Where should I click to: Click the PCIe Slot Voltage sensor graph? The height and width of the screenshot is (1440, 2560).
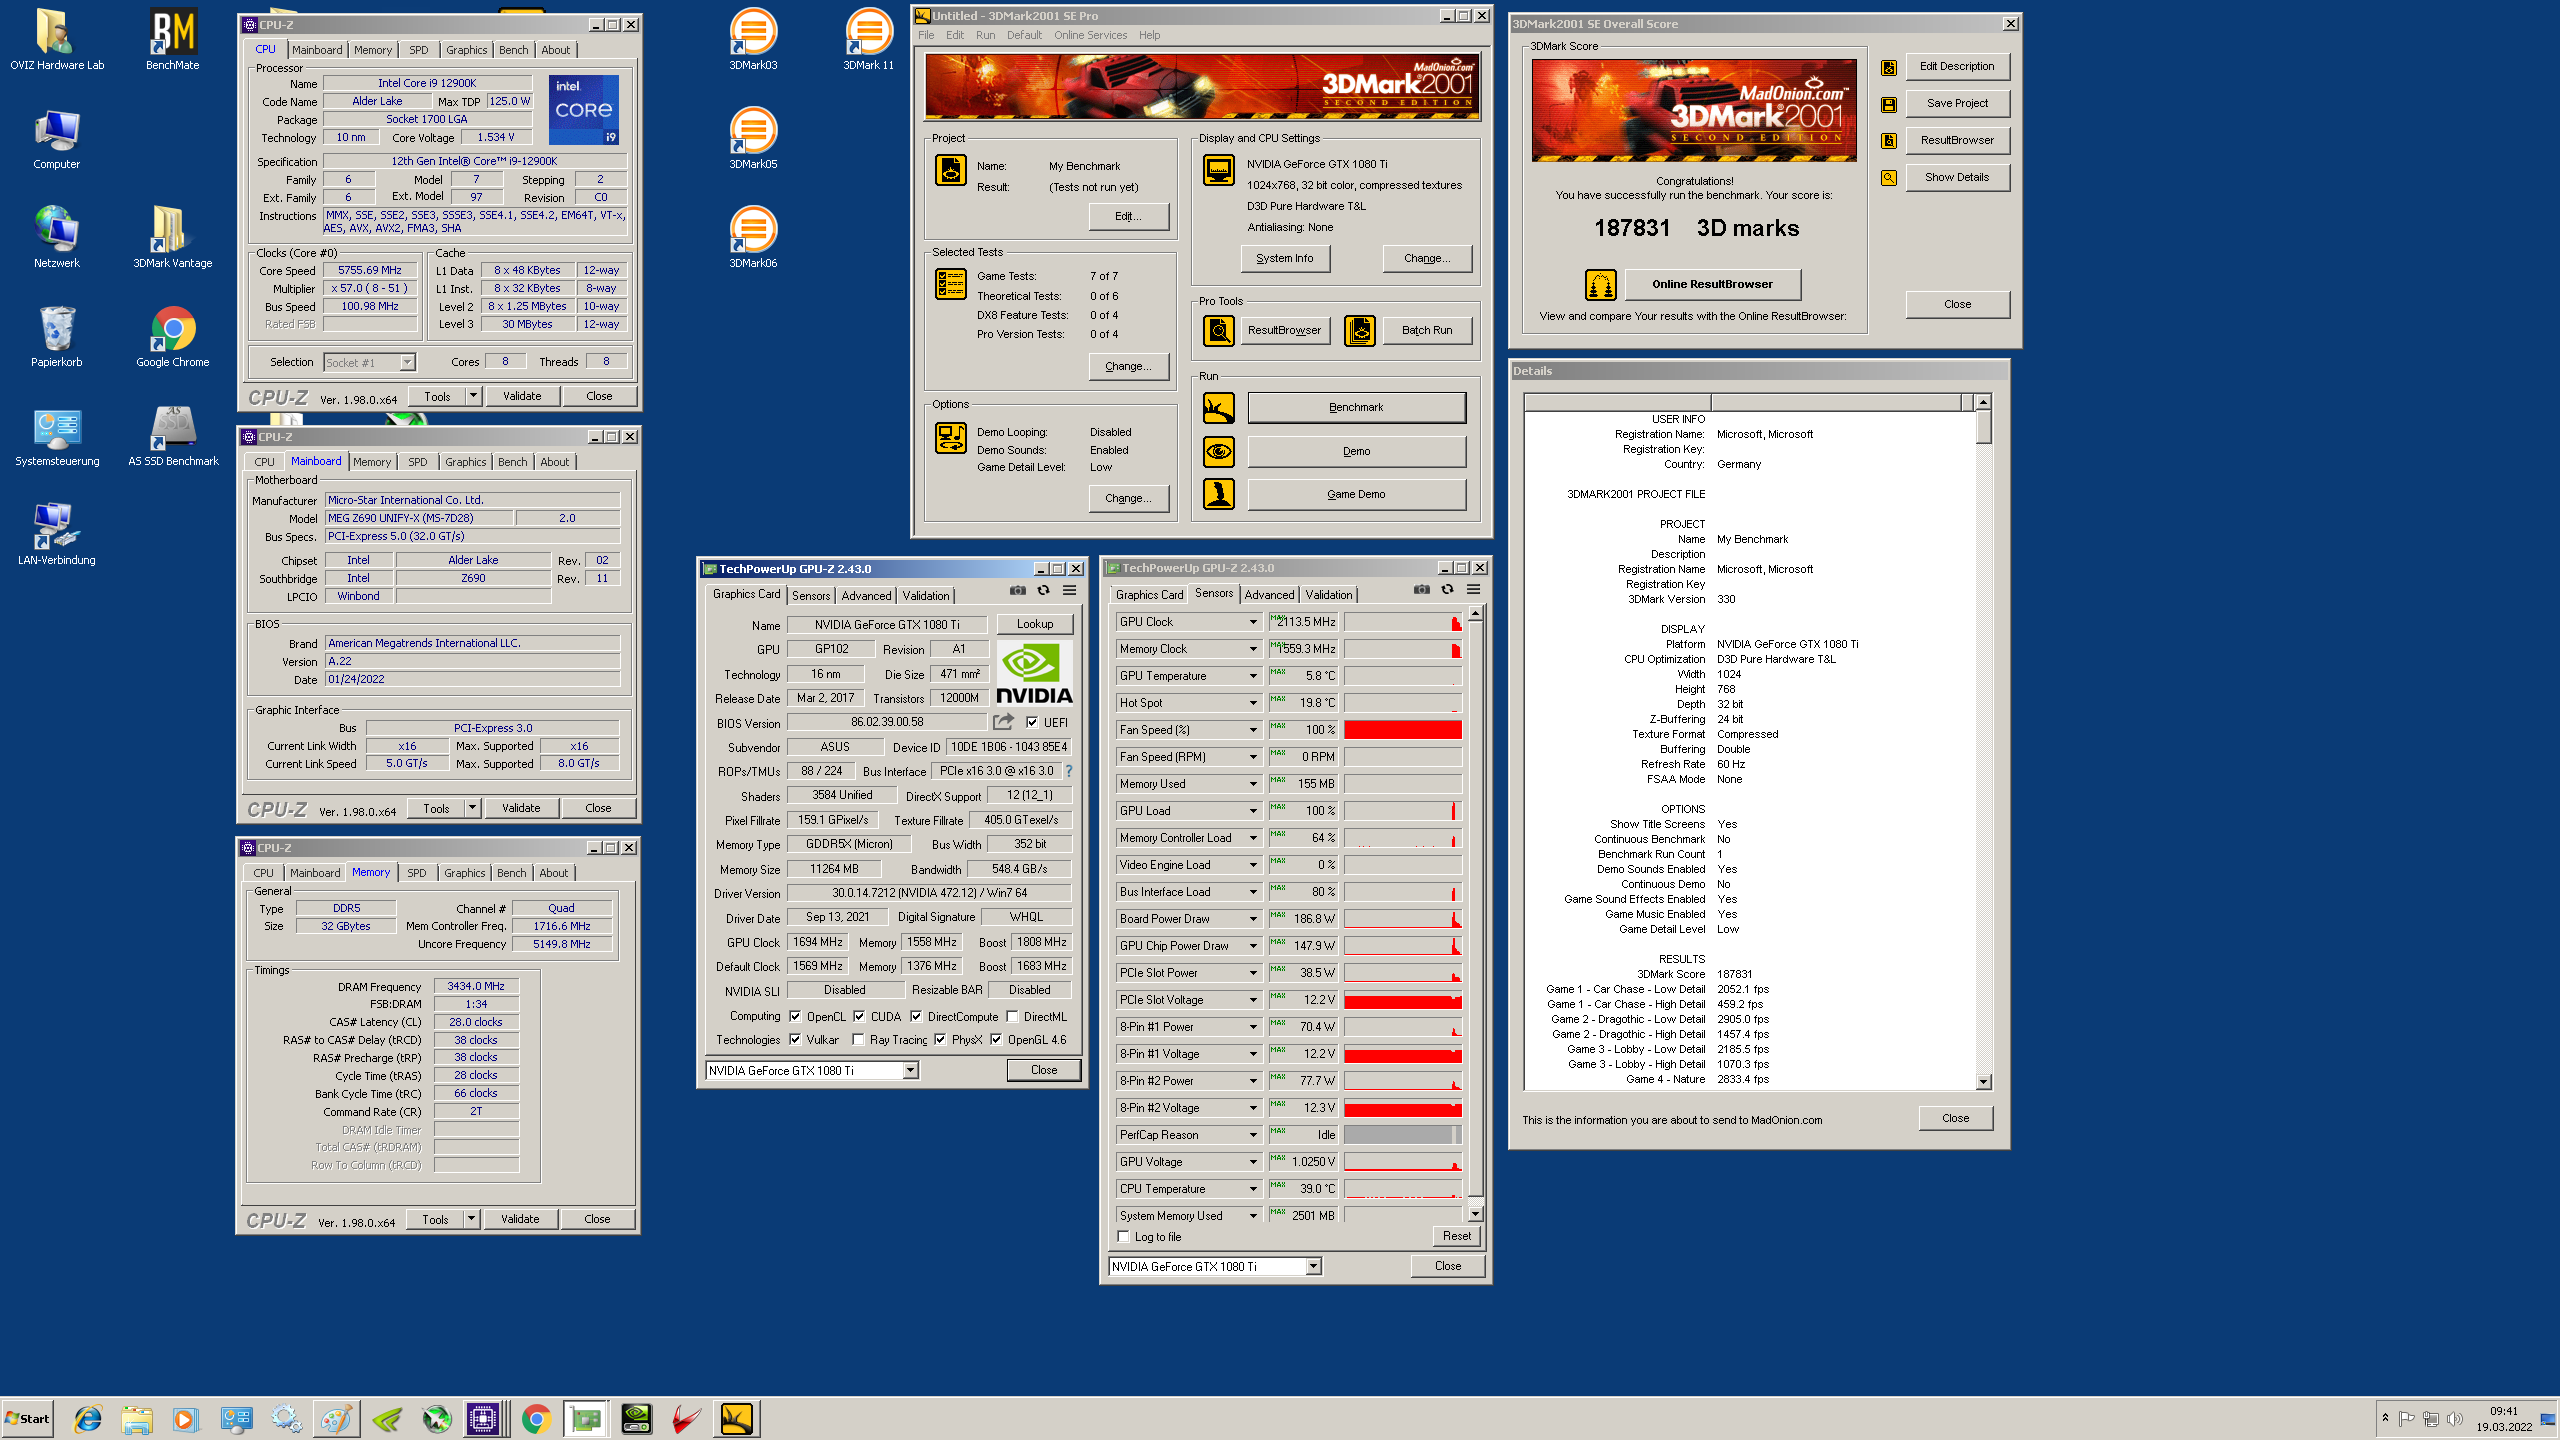1403,1000
